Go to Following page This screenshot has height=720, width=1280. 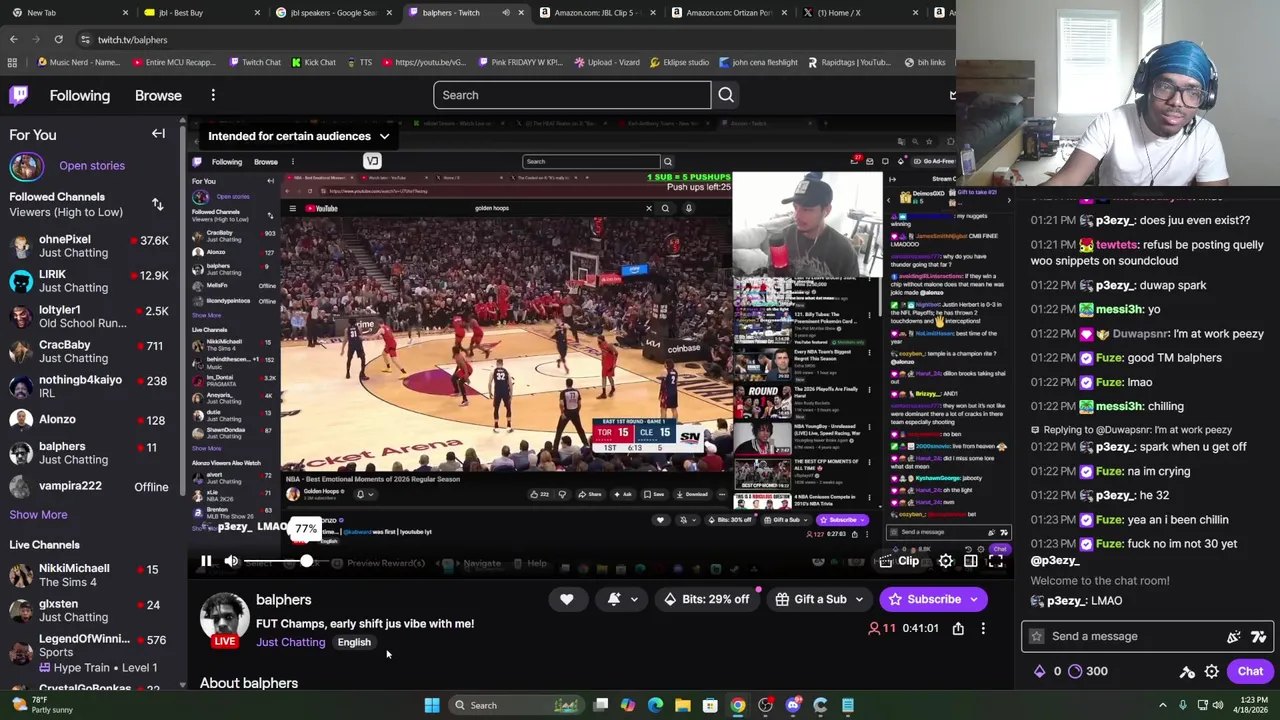pyautogui.click(x=80, y=95)
